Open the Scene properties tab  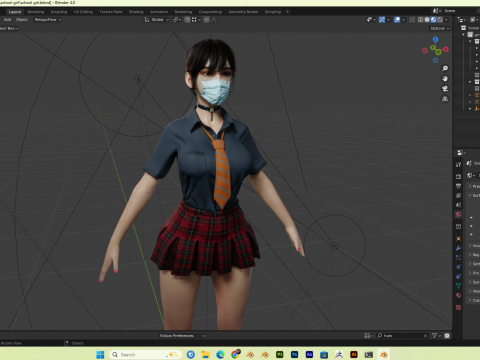point(458,205)
